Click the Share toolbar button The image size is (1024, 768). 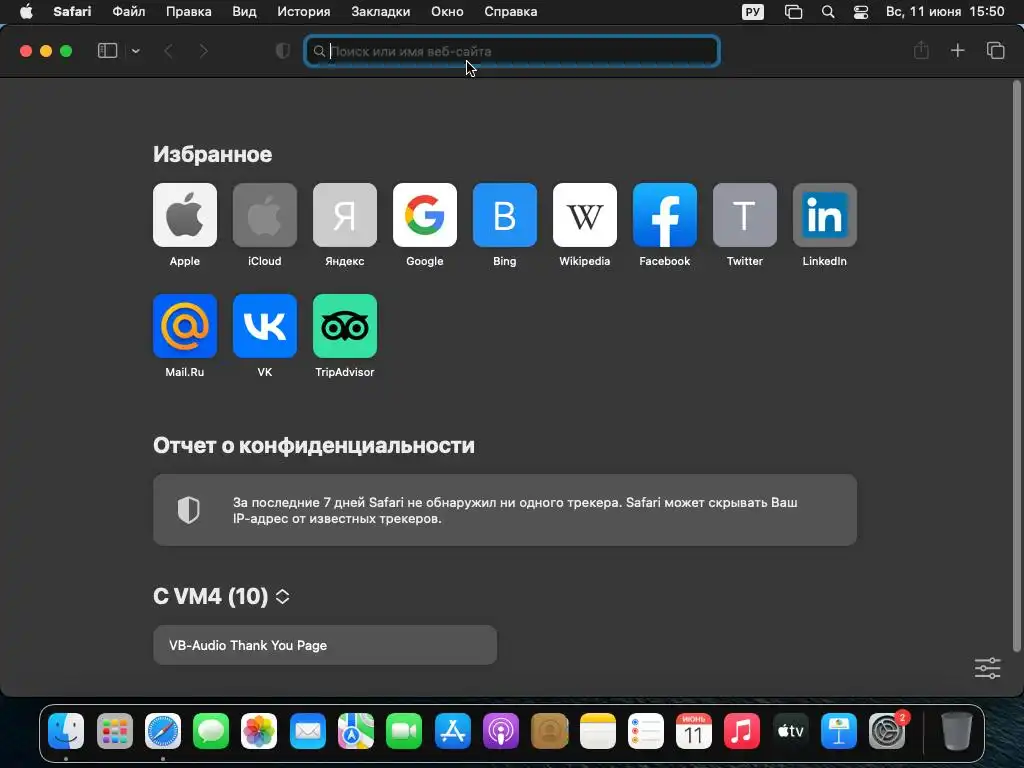coord(921,50)
